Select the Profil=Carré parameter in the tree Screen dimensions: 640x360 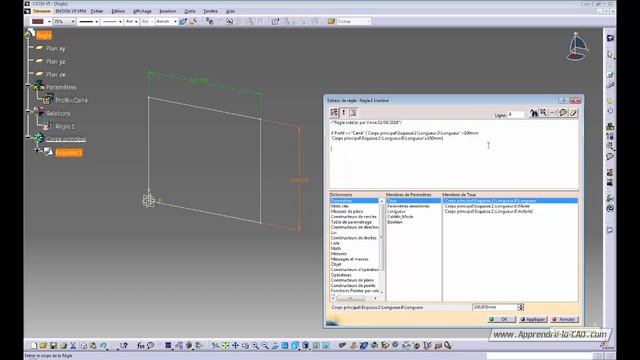coord(71,100)
